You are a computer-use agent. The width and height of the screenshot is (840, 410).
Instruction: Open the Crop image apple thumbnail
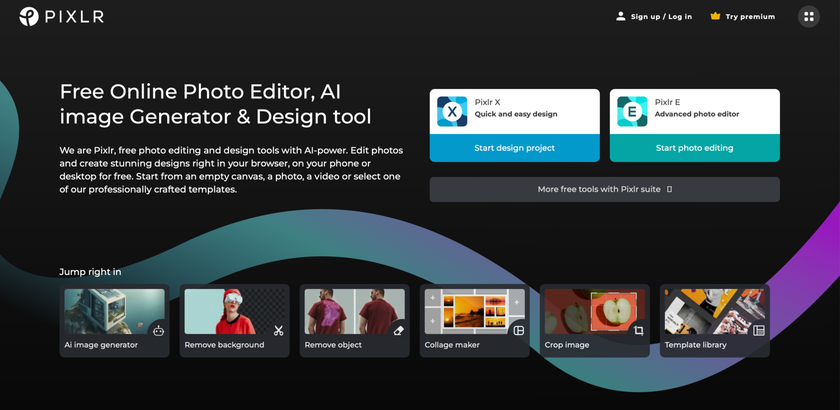click(594, 311)
